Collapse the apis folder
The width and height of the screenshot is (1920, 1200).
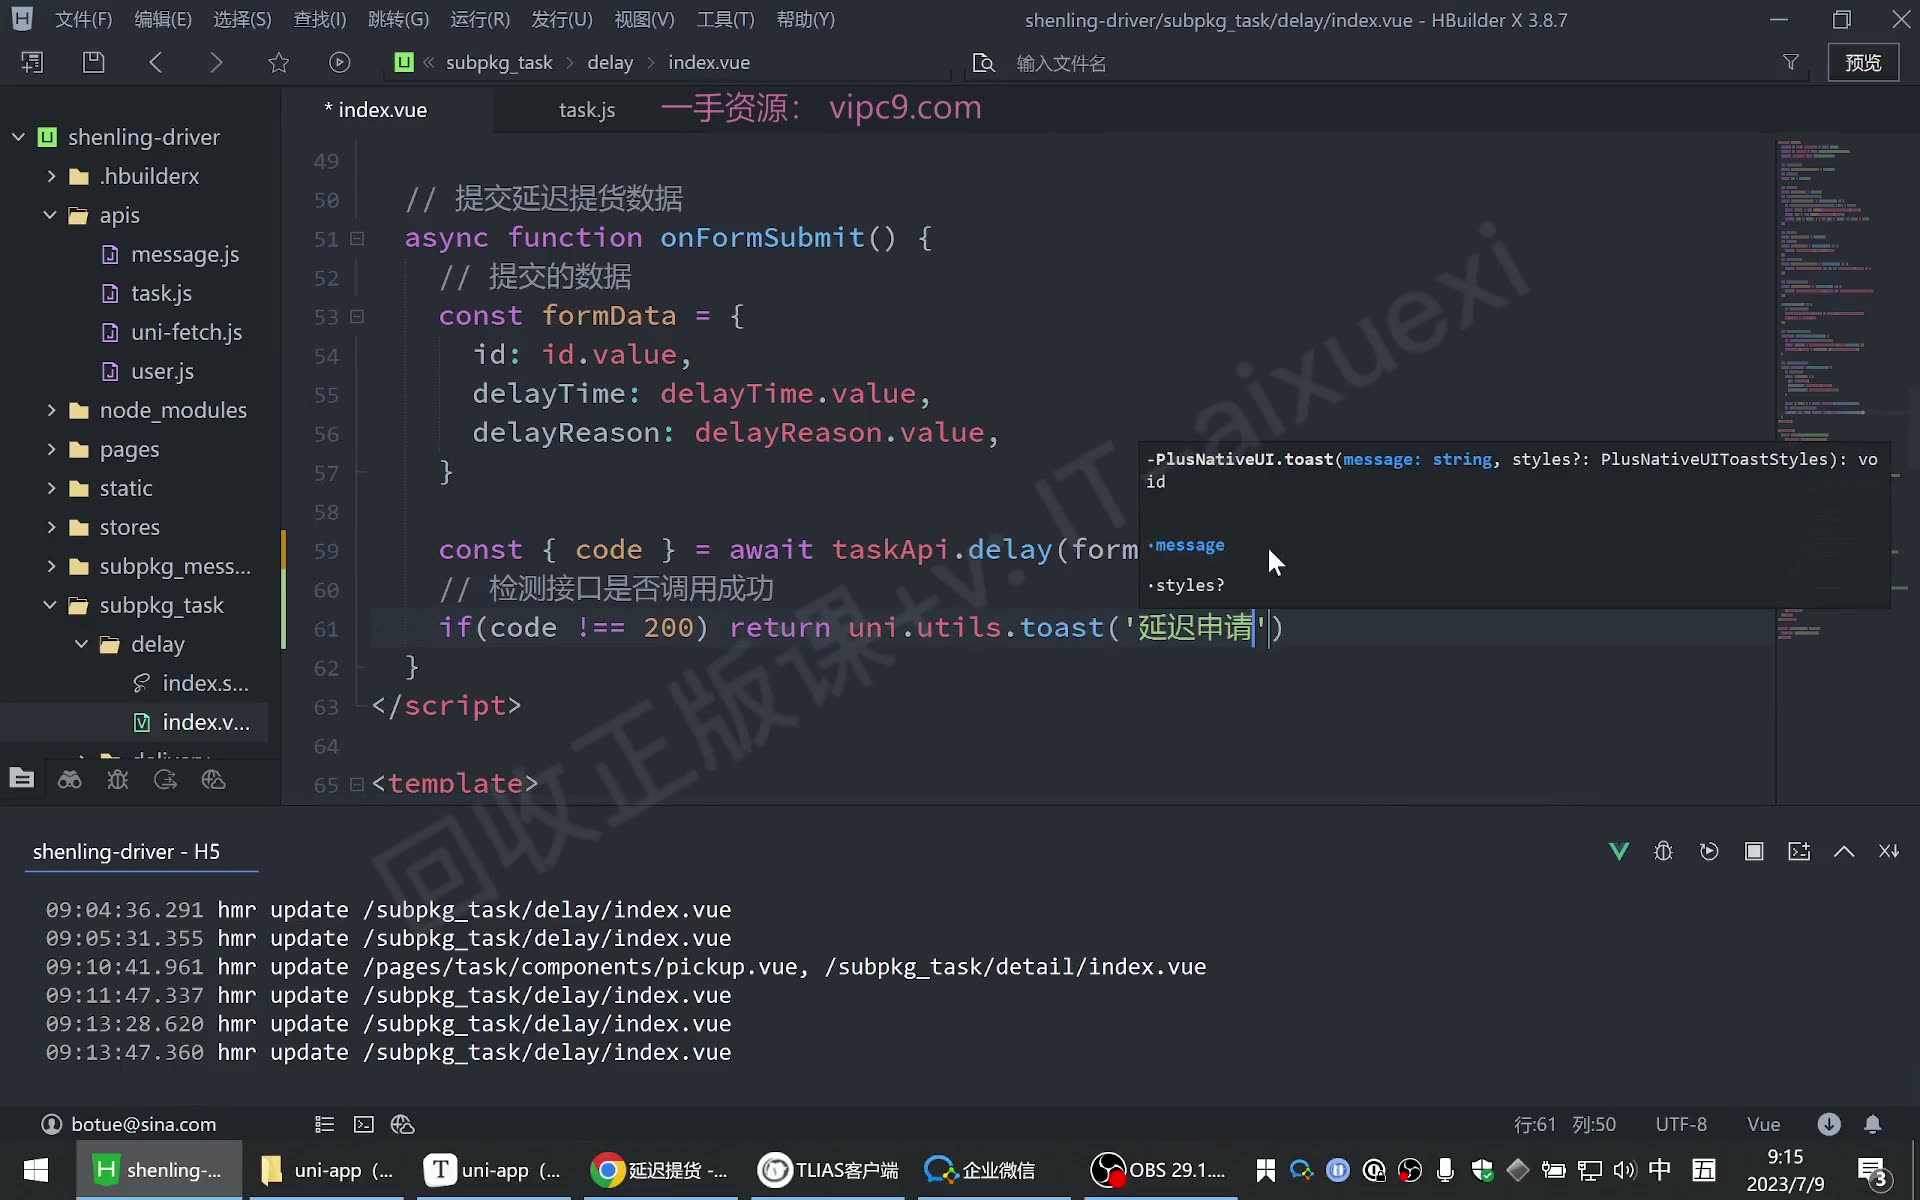tap(50, 215)
